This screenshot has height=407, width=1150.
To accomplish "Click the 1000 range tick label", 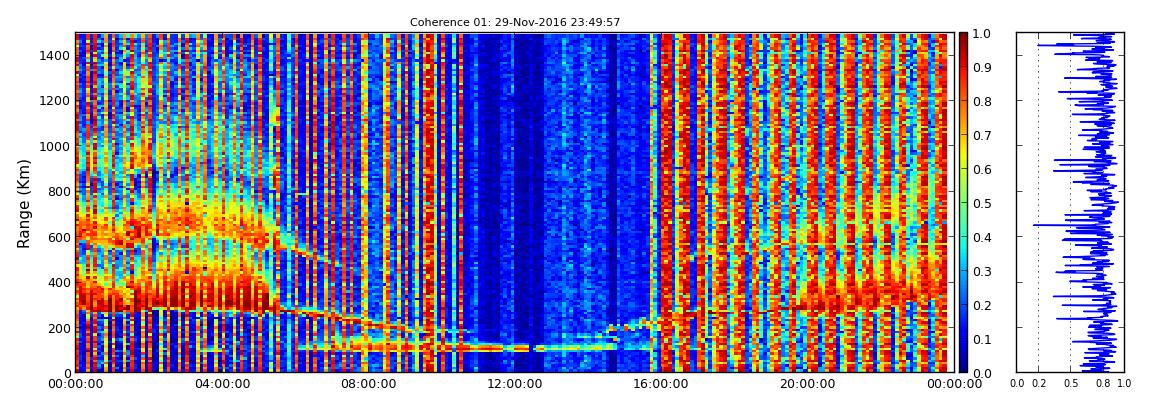I will (x=55, y=146).
